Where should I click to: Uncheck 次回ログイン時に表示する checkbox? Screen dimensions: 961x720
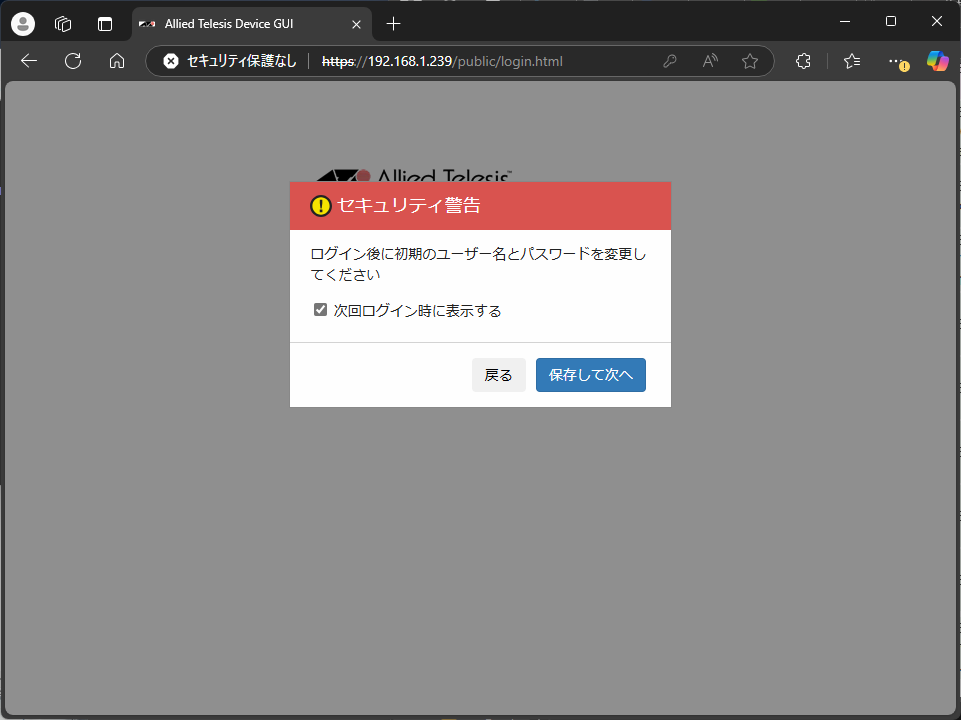(x=321, y=310)
